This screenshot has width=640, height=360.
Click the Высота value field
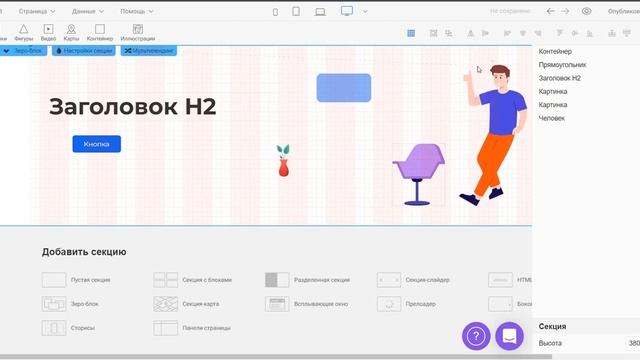pyautogui.click(x=633, y=343)
